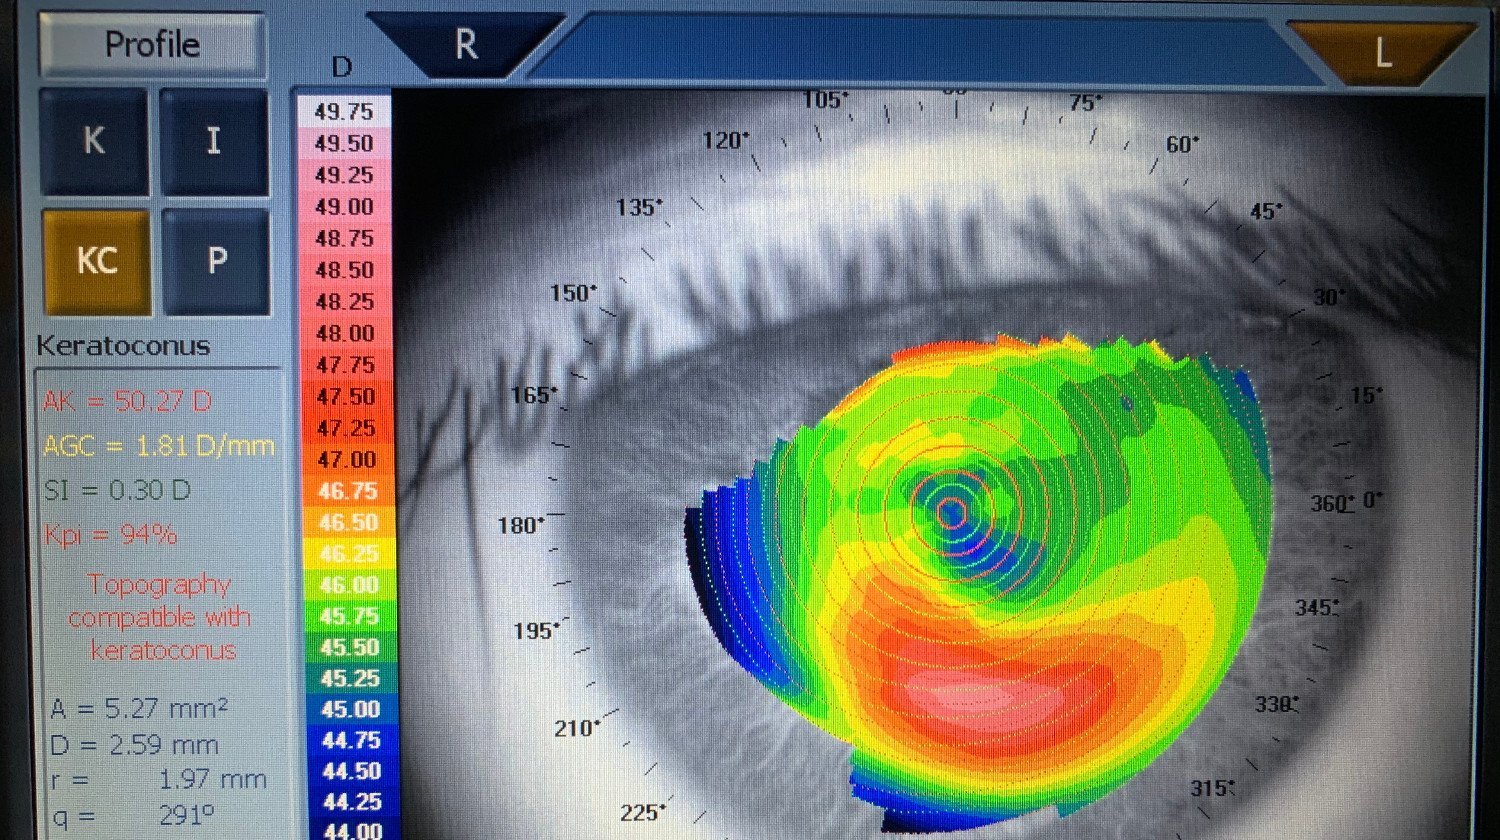Click the 45° axis label

(x=1266, y=211)
